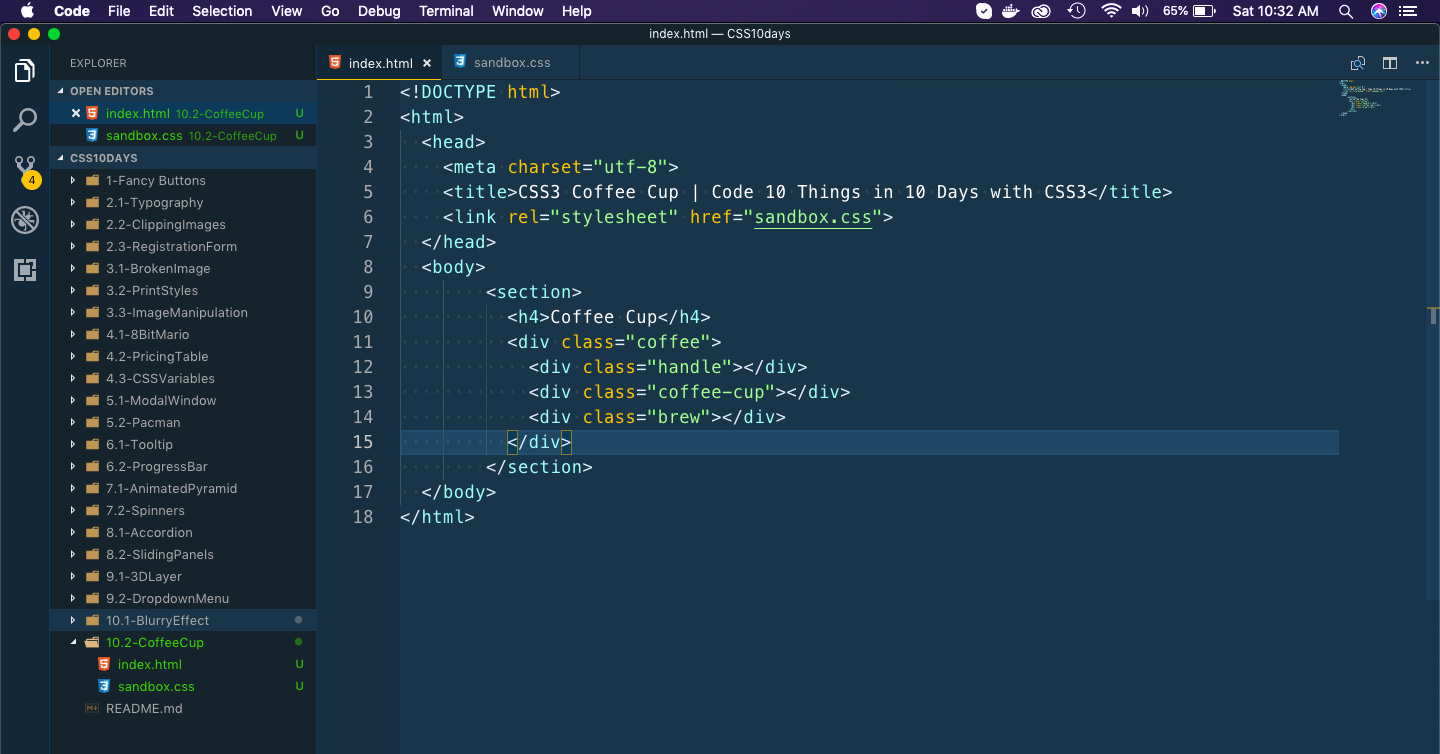Click line number 15 in gutter

click(362, 442)
